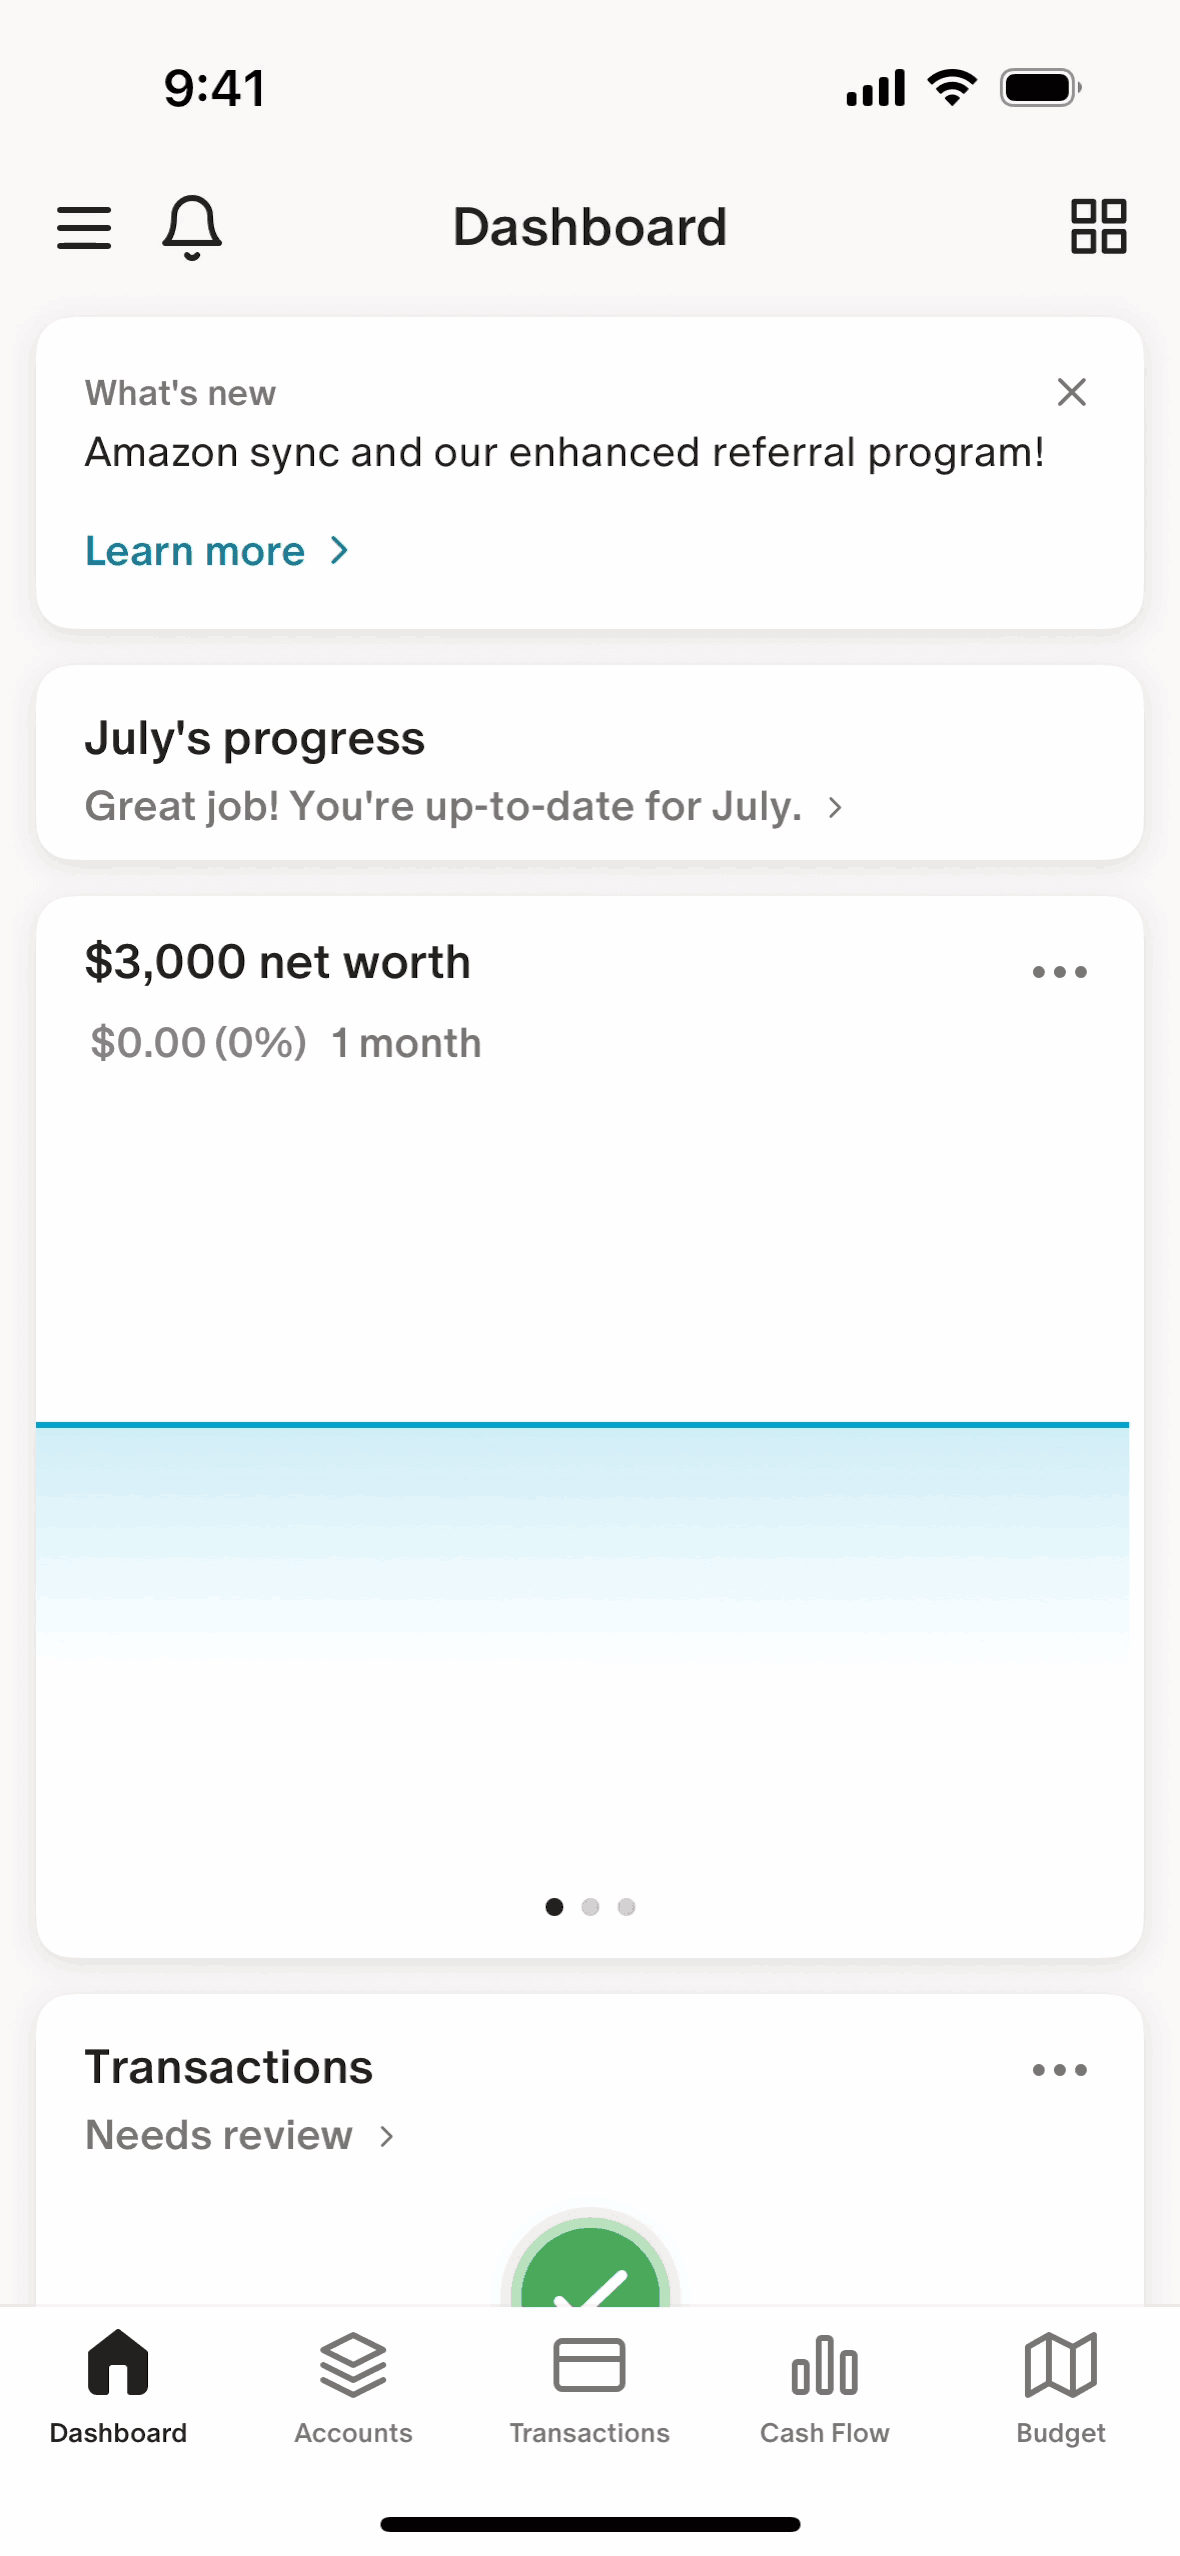
Task: Dismiss the What's new card
Action: (x=1071, y=392)
